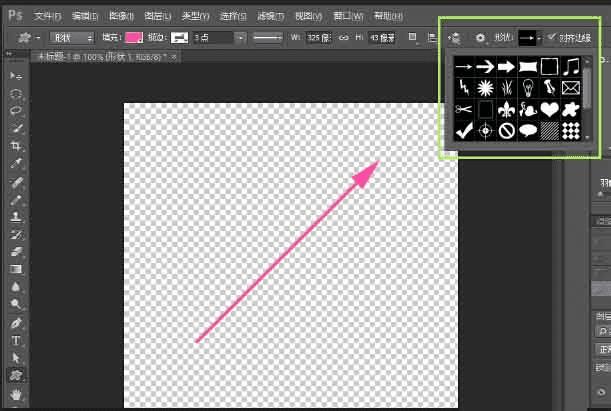Choose the grass shape
This screenshot has width=611, height=411.
click(x=506, y=88)
